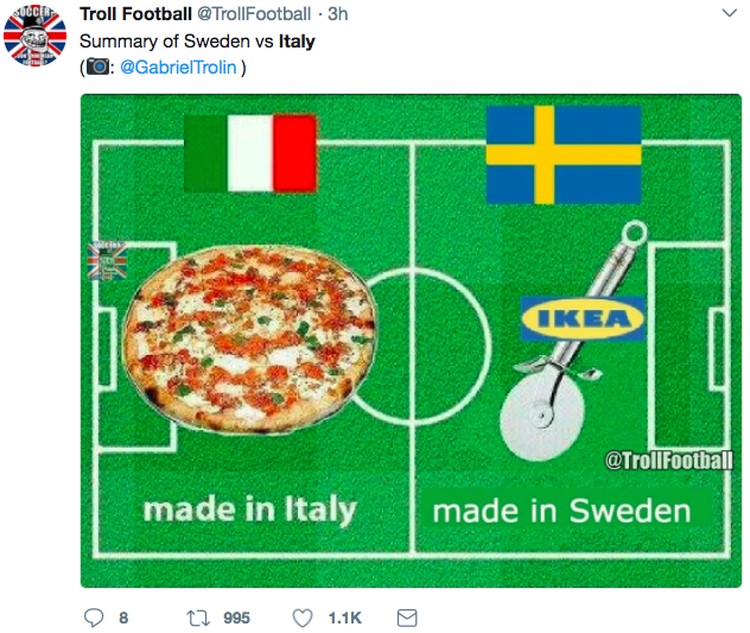Viewport: 750px width, 633px height.
Task: Send tweet via the envelope message icon
Action: pyautogui.click(x=407, y=618)
